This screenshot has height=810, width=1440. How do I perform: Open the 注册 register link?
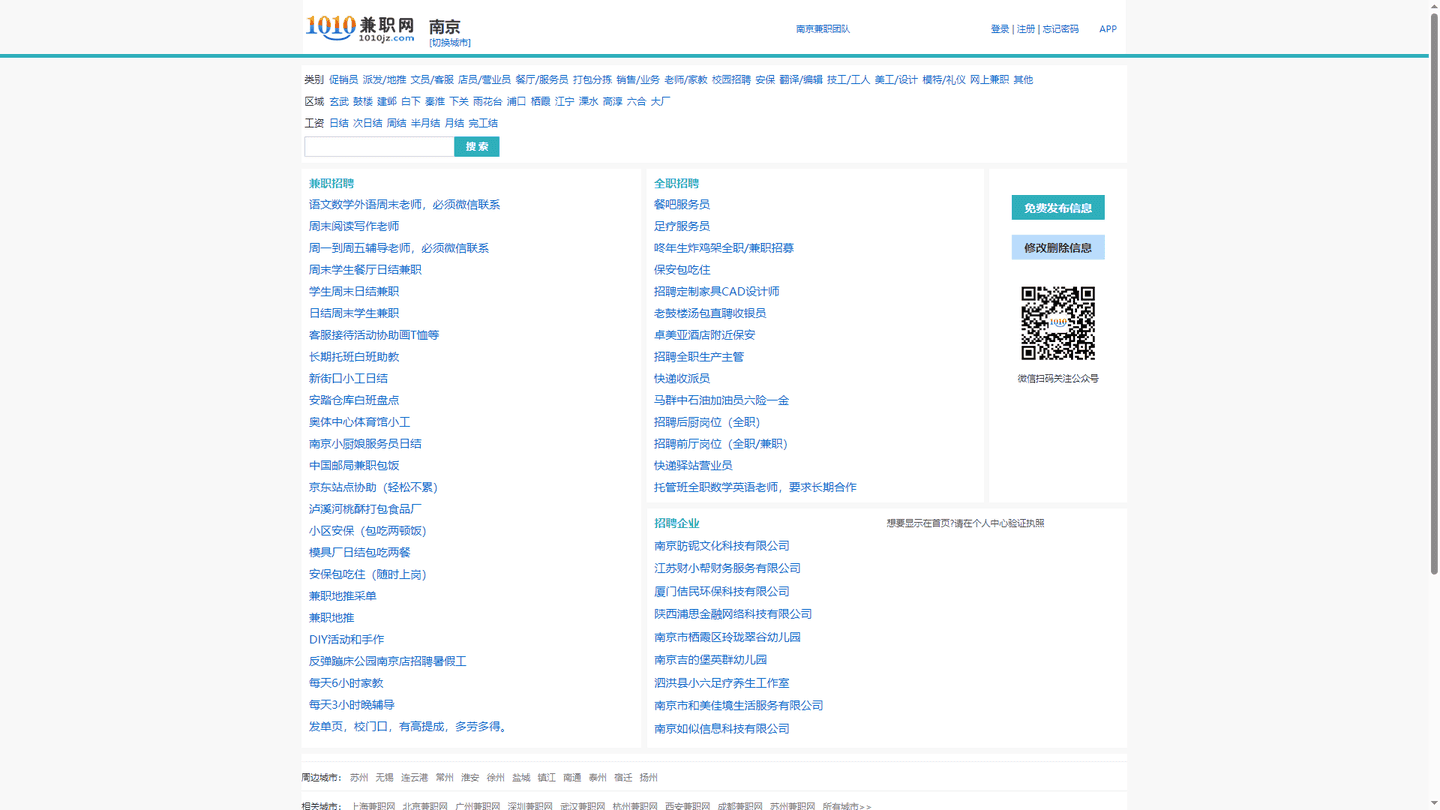[x=1026, y=29]
